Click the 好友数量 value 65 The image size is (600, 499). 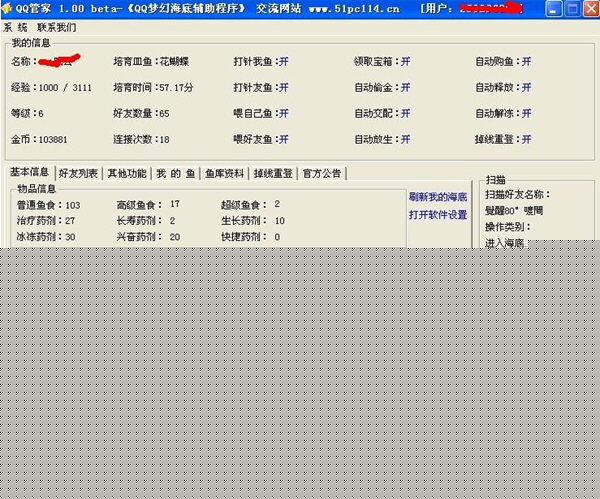pyautogui.click(x=164, y=114)
